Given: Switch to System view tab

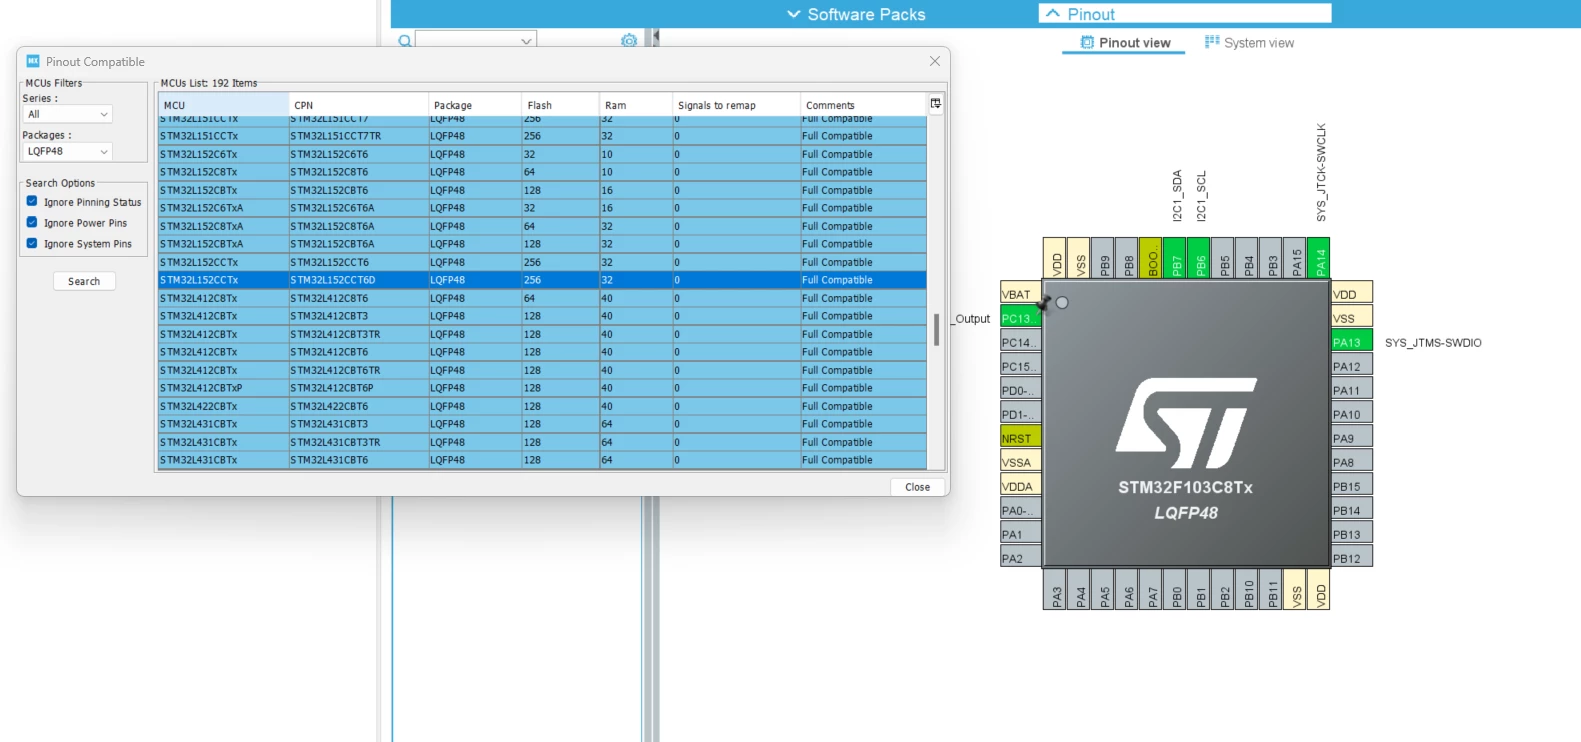Looking at the screenshot, I should click(x=1249, y=43).
